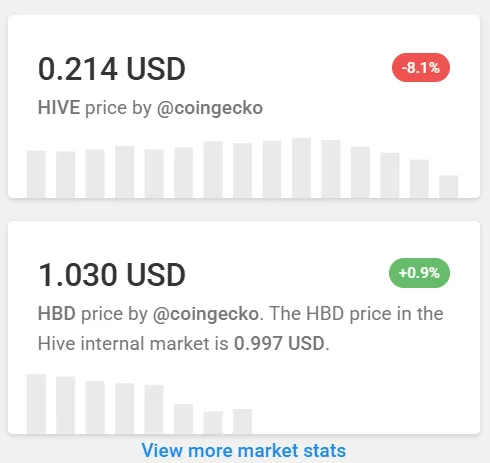This screenshot has width=490, height=463.
Task: Open @coingecko in the HIVE price description
Action: (210, 108)
